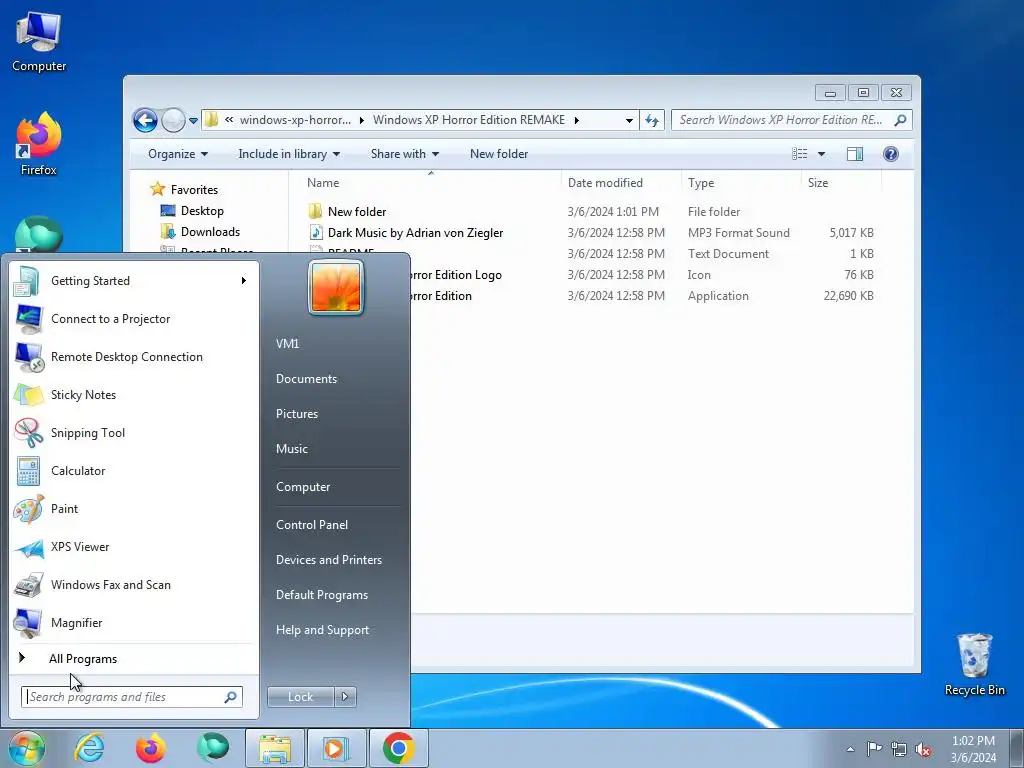1024x768 pixels.
Task: Open Windows Explorer taskbar button
Action: point(275,748)
